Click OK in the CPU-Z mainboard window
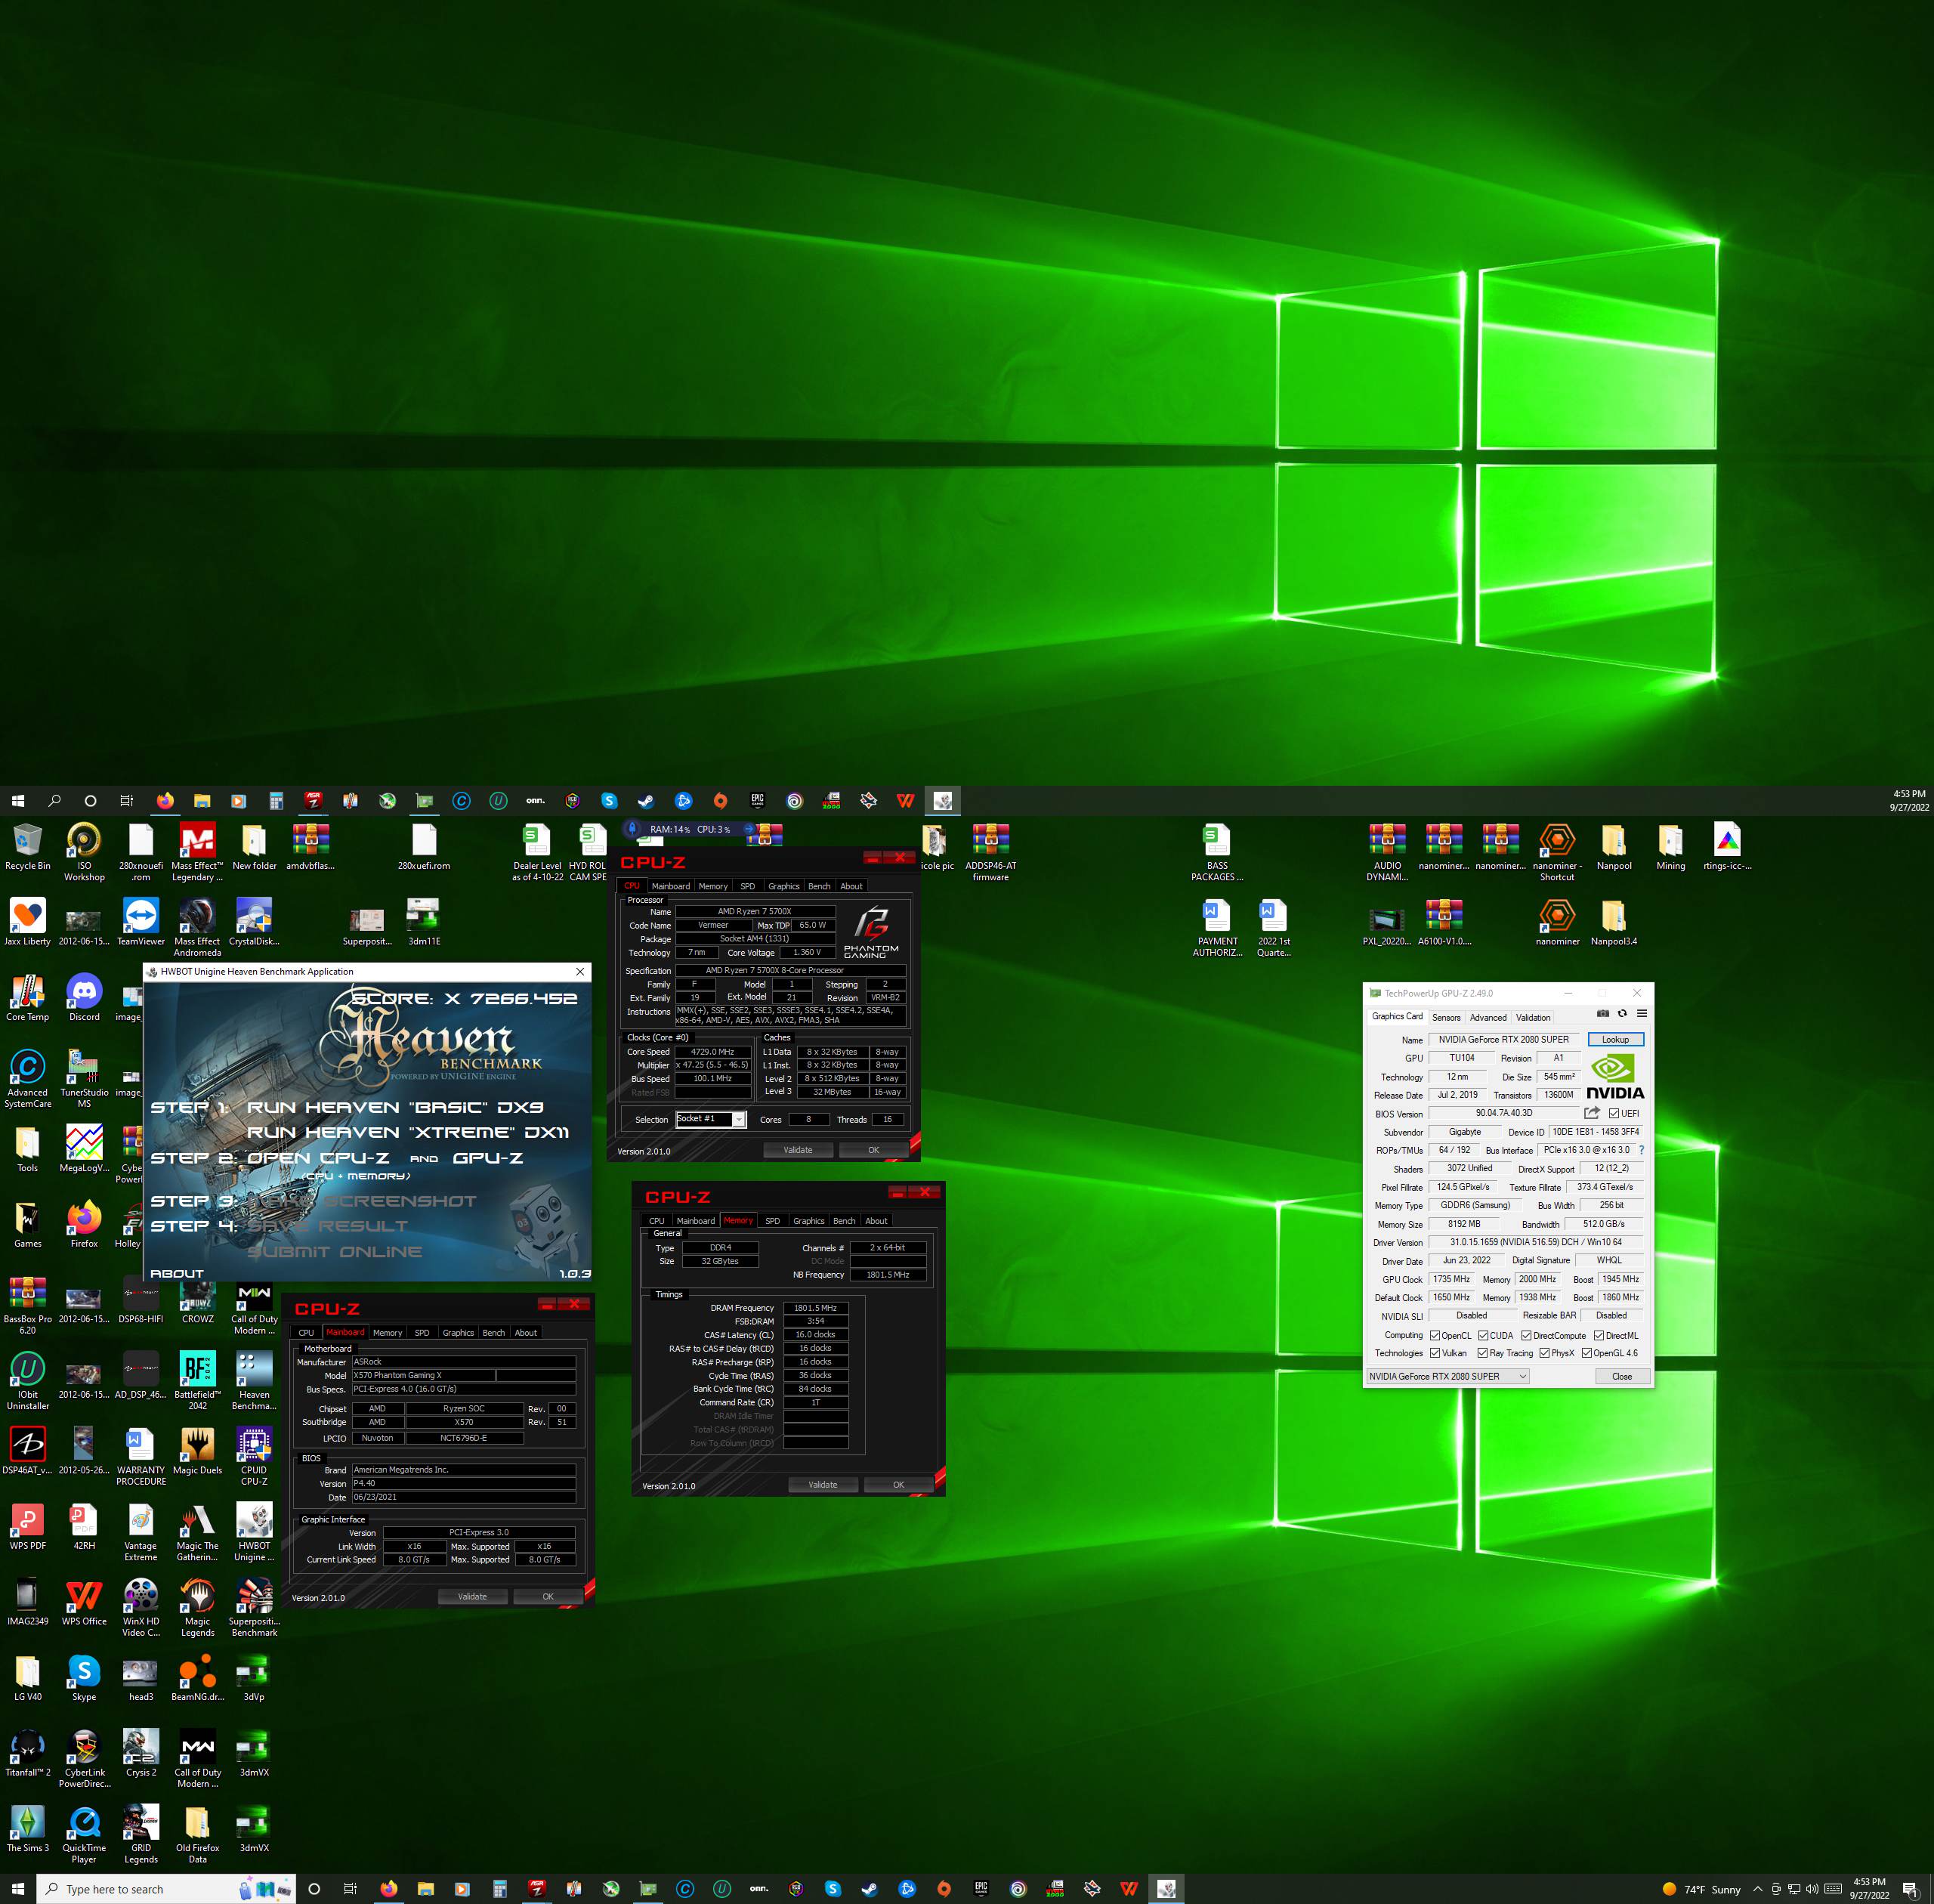 pos(548,1596)
